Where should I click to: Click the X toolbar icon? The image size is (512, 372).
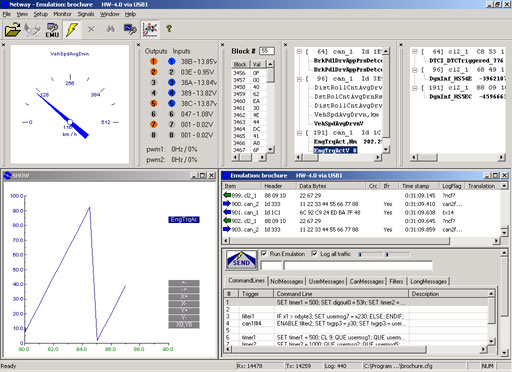pyautogui.click(x=91, y=29)
